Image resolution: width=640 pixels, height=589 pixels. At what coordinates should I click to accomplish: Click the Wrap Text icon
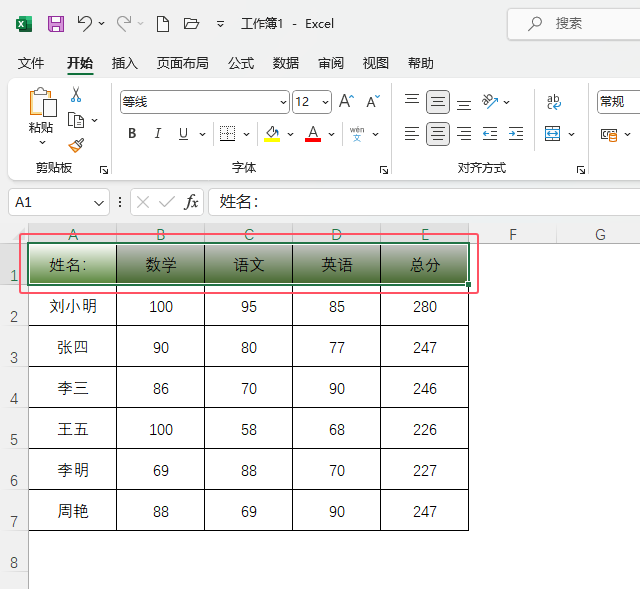554,102
